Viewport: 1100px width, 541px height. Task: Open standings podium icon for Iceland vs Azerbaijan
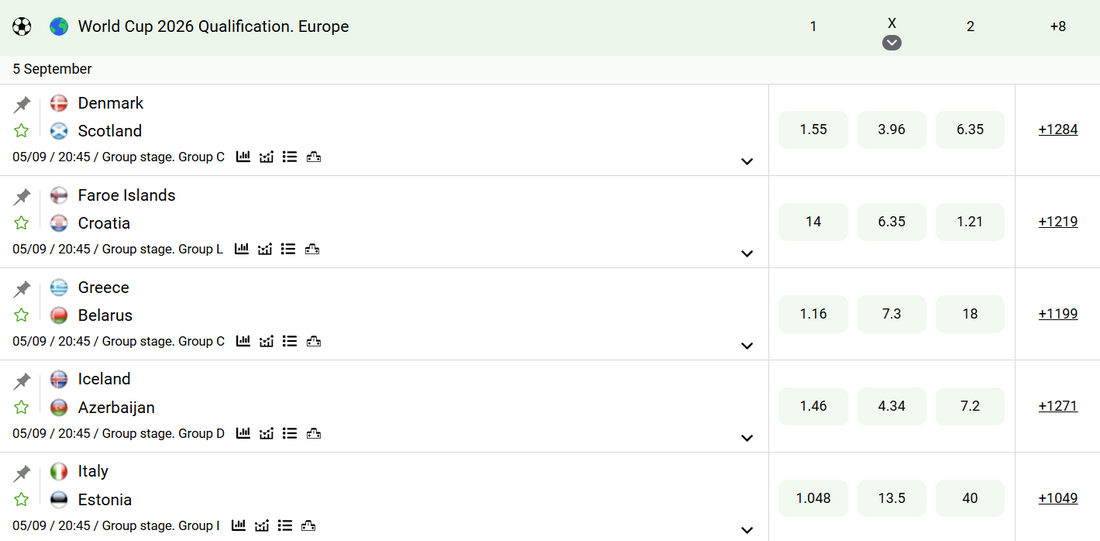[314, 434]
